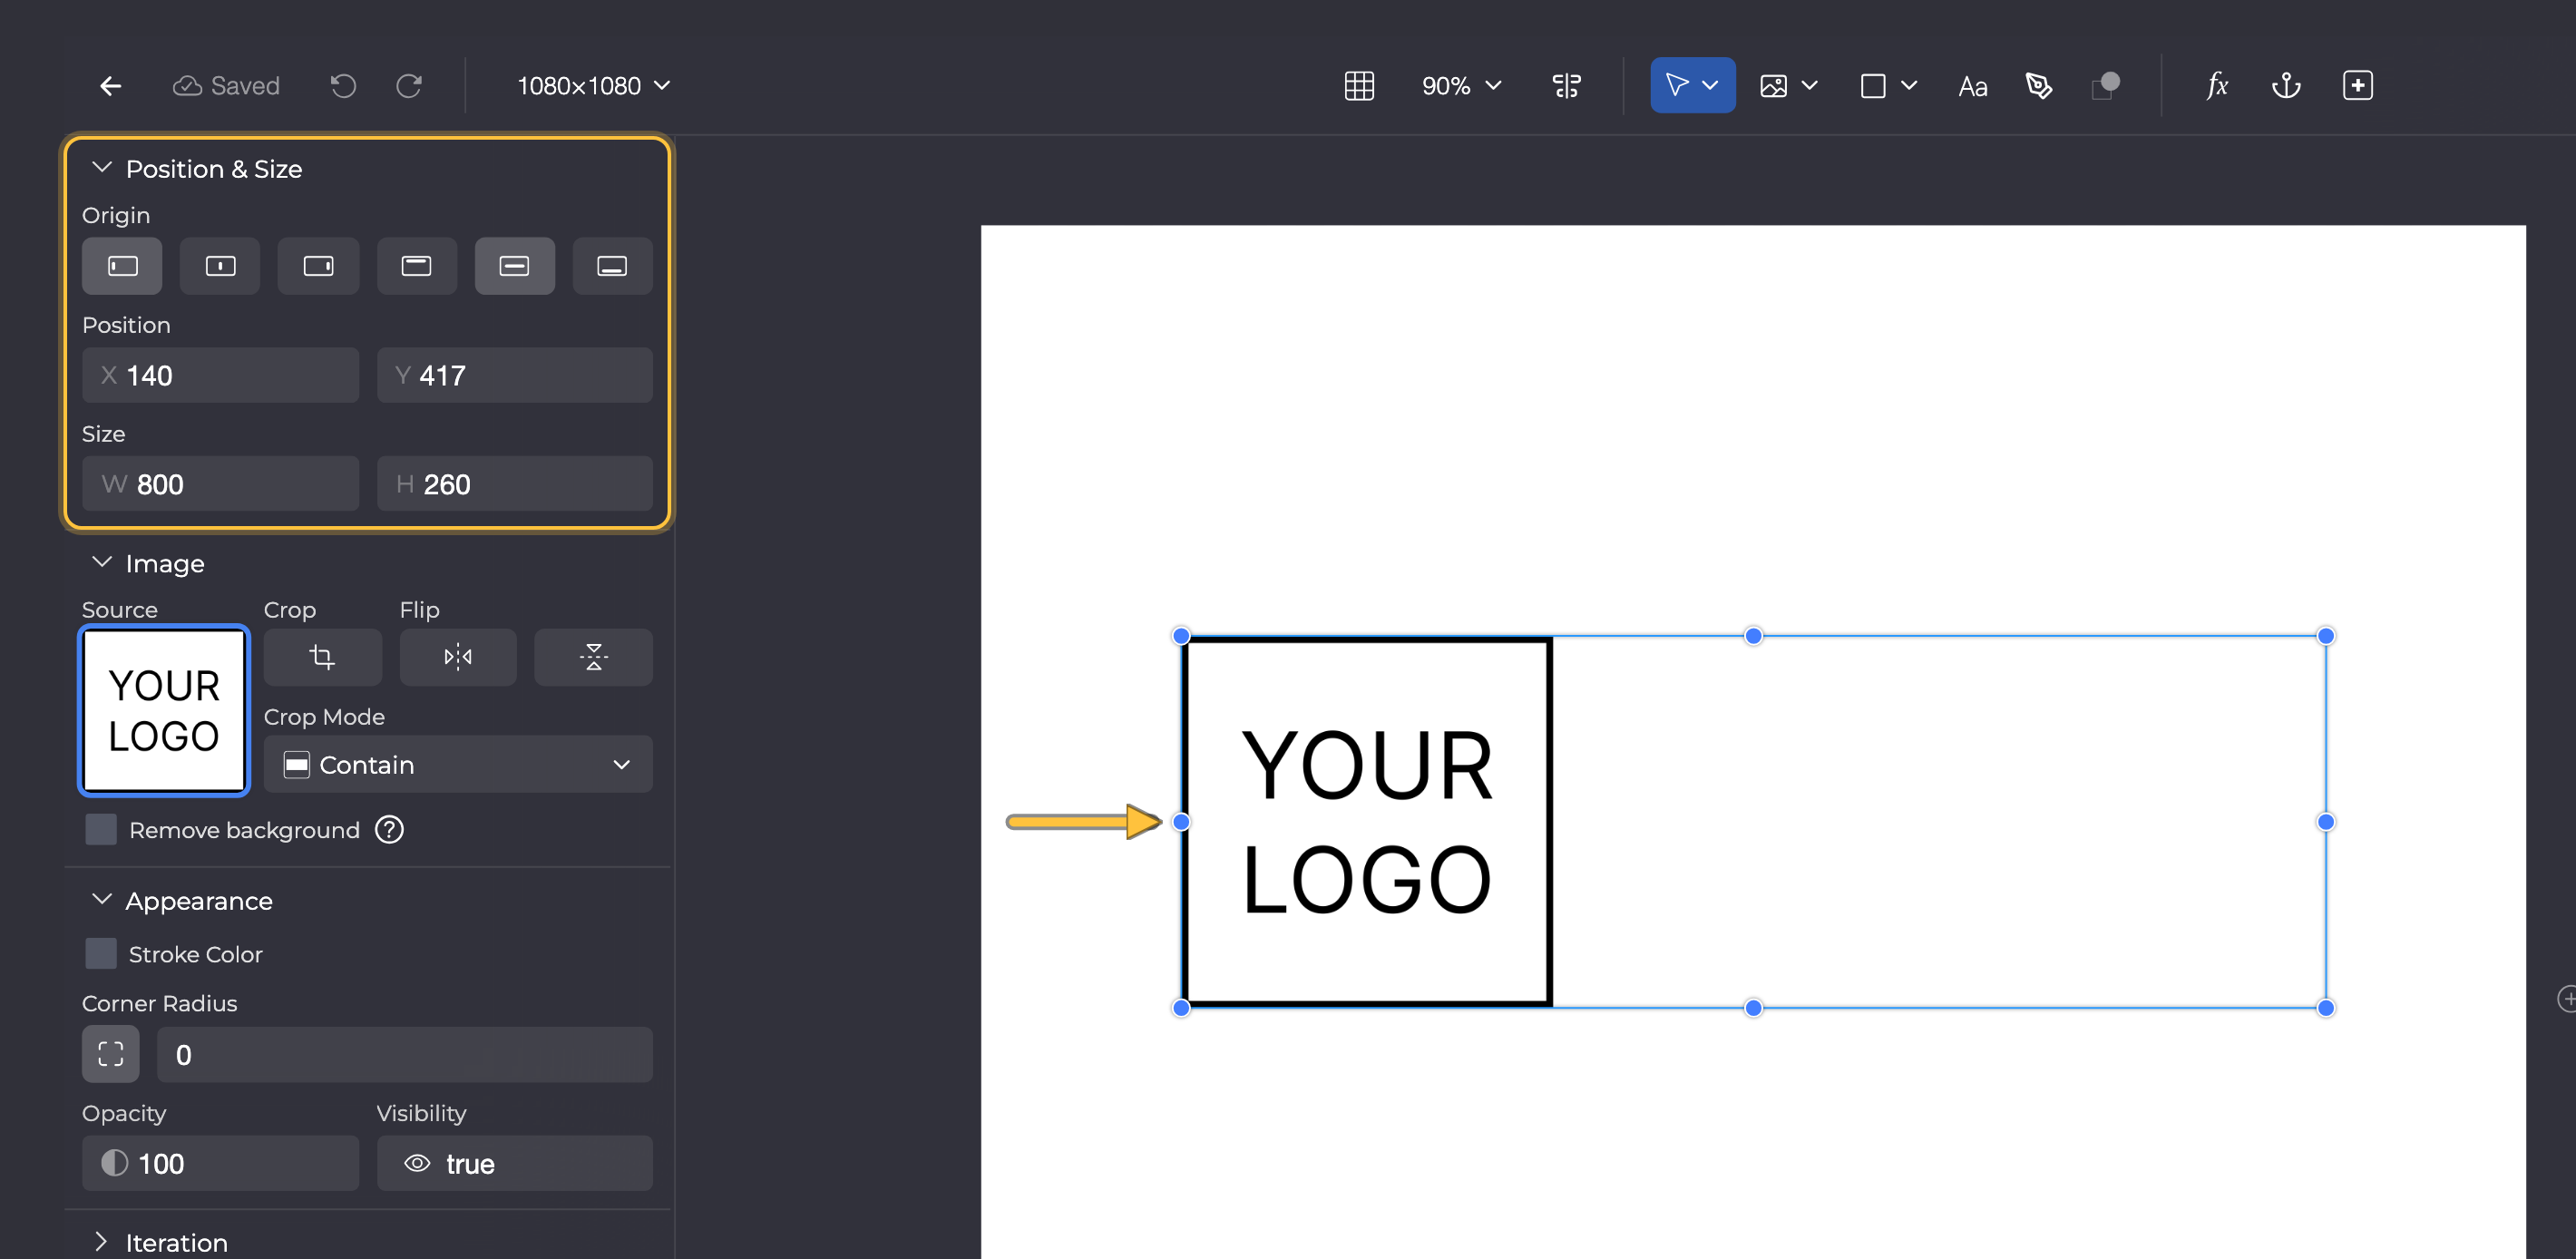Enable the Remove background checkbox

point(101,830)
